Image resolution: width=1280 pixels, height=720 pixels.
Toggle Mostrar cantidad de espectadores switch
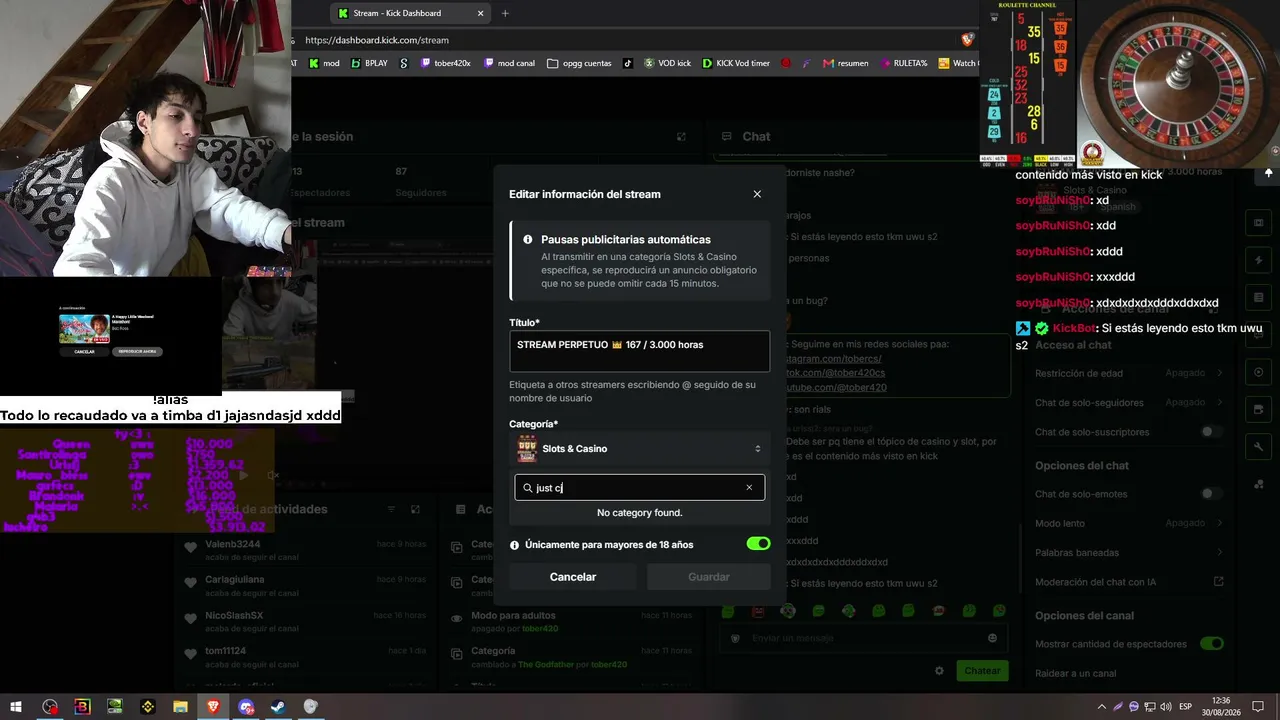click(1212, 644)
